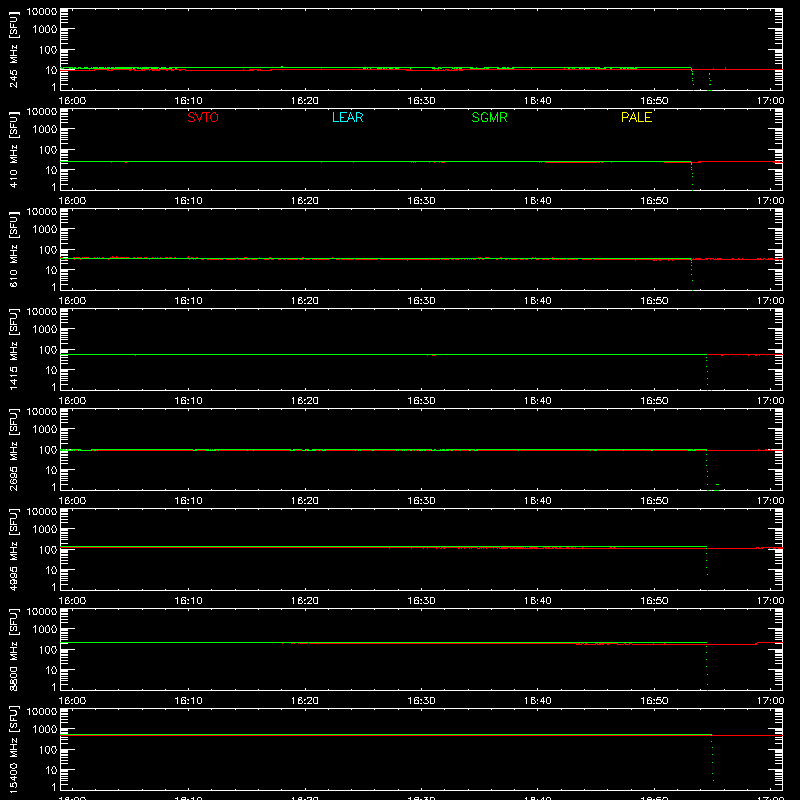800x800 pixels.
Task: Click 16:10 tick label under 610 MHz plot
Action: click(188, 301)
